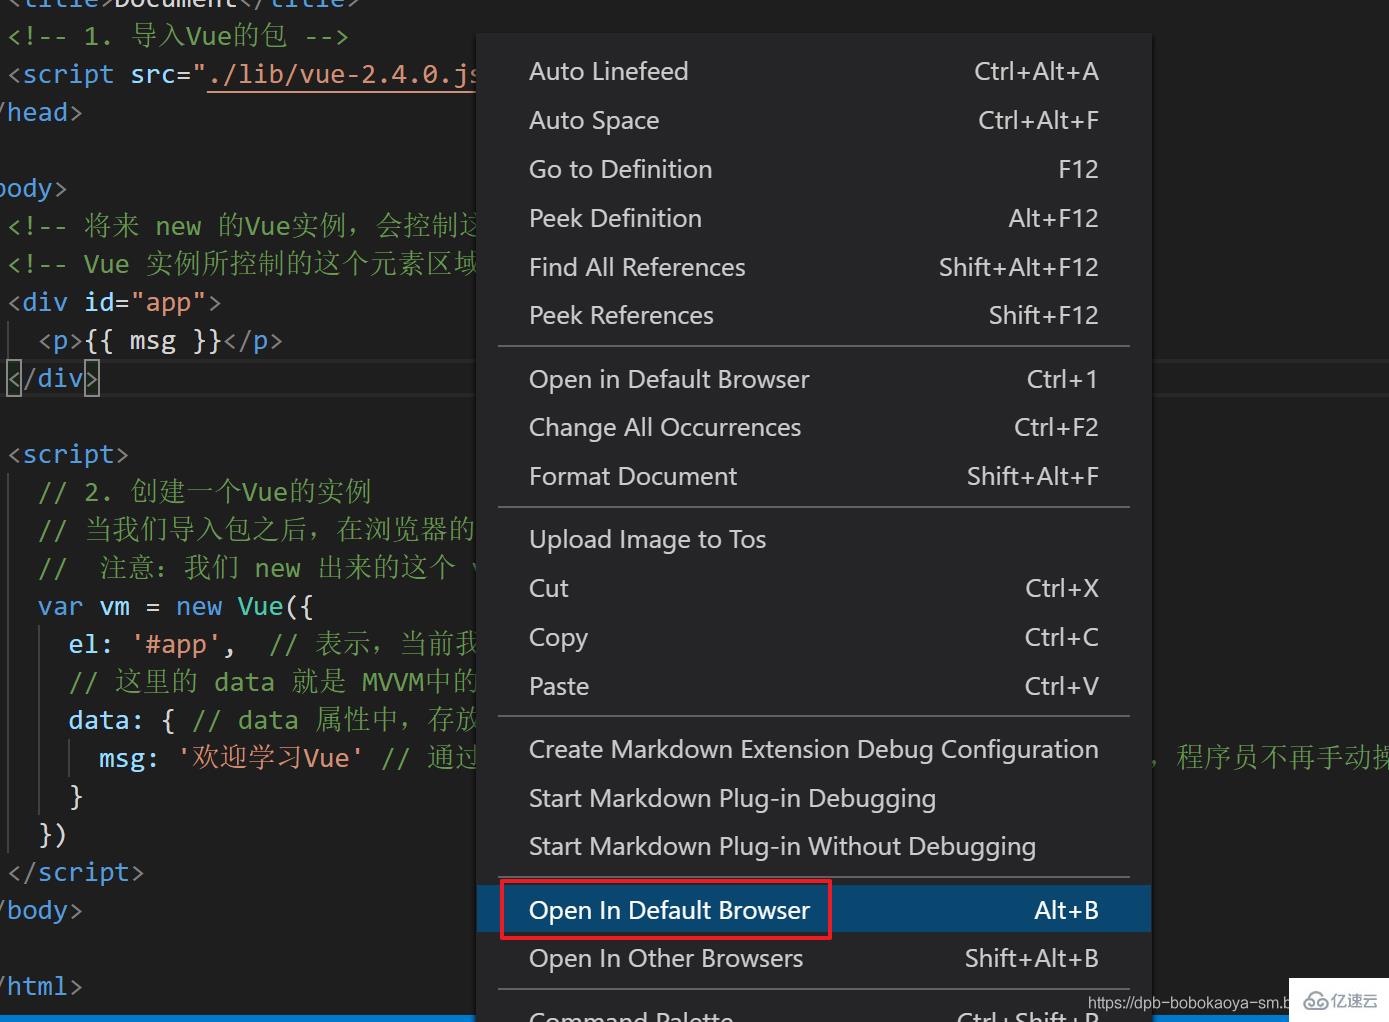Image resolution: width=1389 pixels, height=1022 pixels.
Task: Choose Paste menu item
Action: [814, 686]
